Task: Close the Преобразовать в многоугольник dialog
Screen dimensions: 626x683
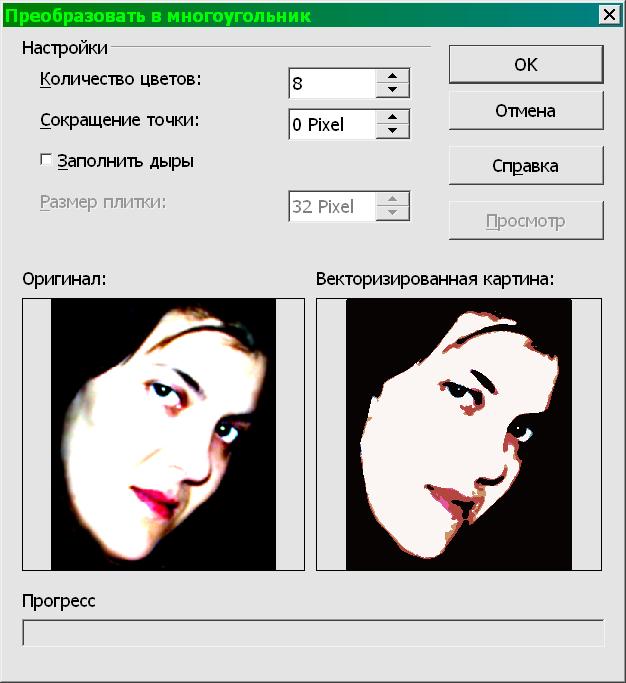Action: pyautogui.click(x=608, y=15)
